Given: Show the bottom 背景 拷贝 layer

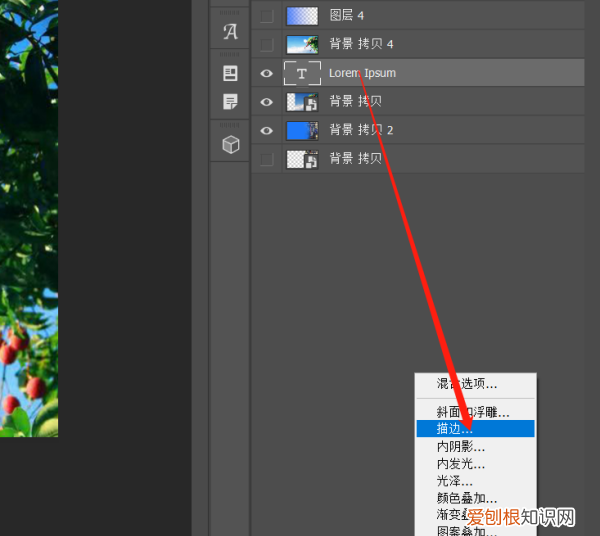Looking at the screenshot, I should [x=267, y=159].
